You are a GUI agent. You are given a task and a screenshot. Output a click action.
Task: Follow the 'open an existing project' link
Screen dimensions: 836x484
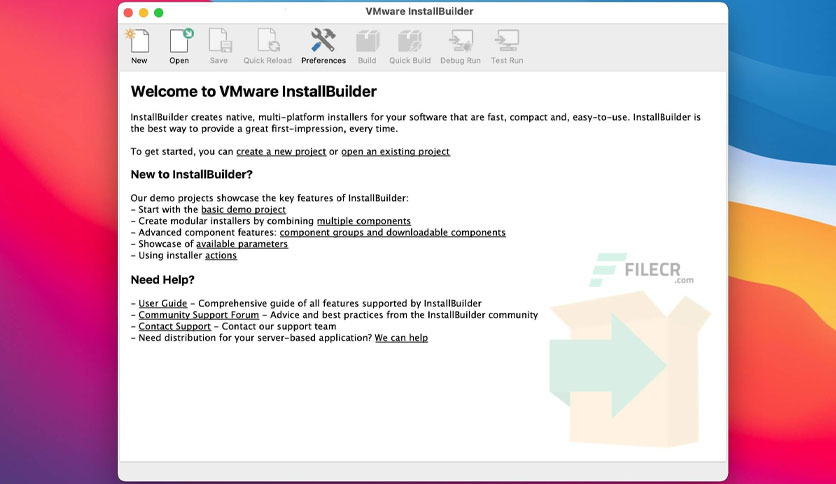[x=396, y=151]
